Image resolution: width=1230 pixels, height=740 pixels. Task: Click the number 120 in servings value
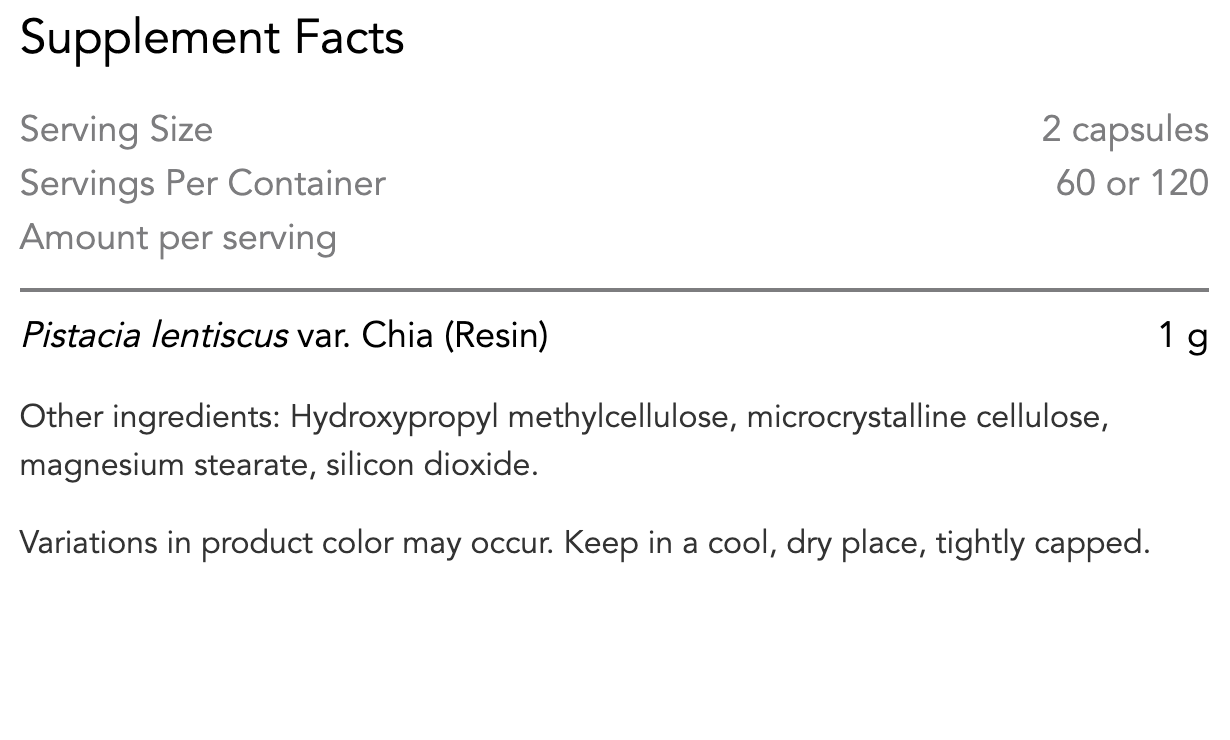pos(1179,184)
